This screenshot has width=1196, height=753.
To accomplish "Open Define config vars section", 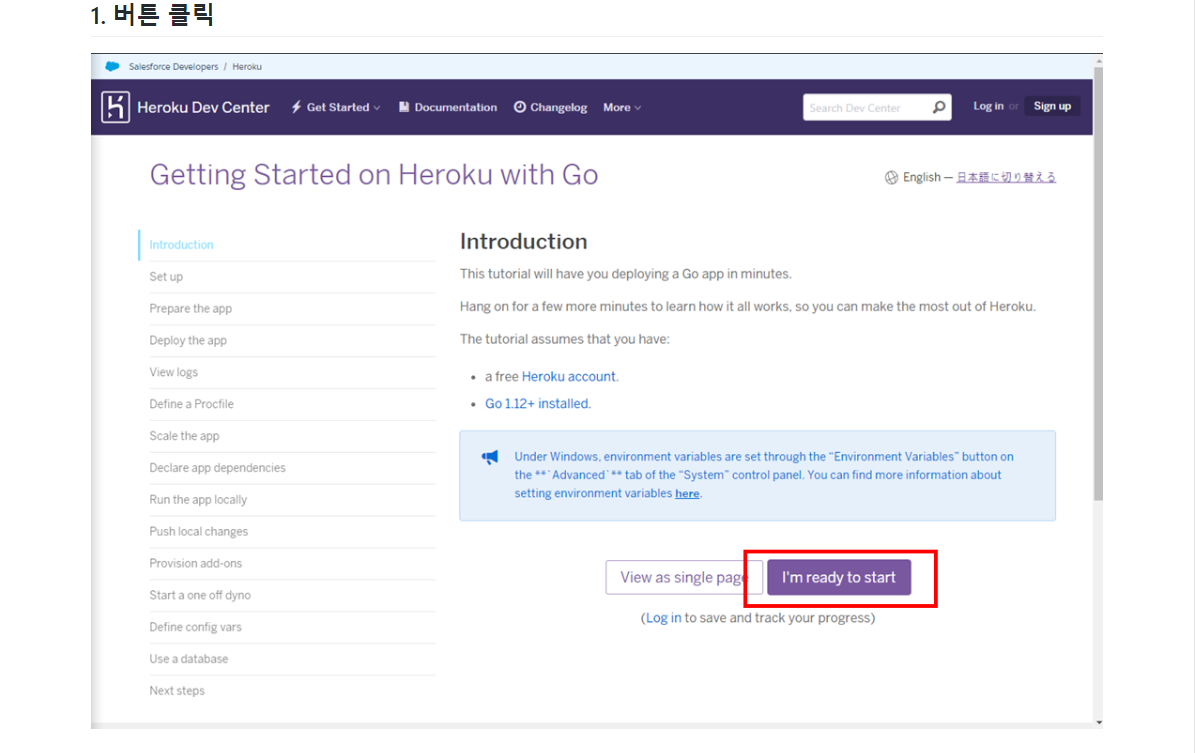I will 195,627.
